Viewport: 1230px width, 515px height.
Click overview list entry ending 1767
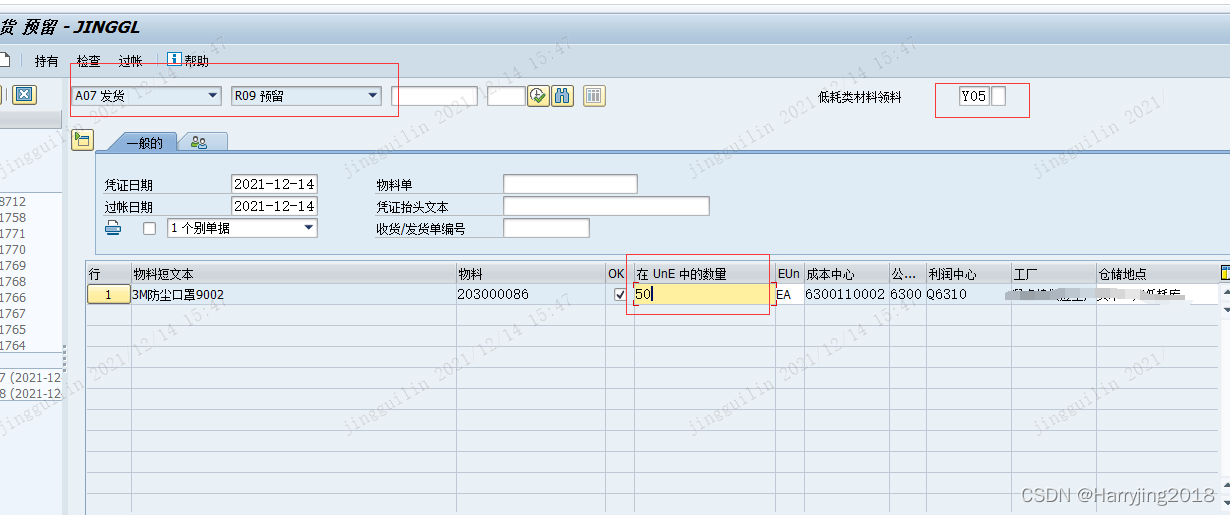tap(13, 314)
